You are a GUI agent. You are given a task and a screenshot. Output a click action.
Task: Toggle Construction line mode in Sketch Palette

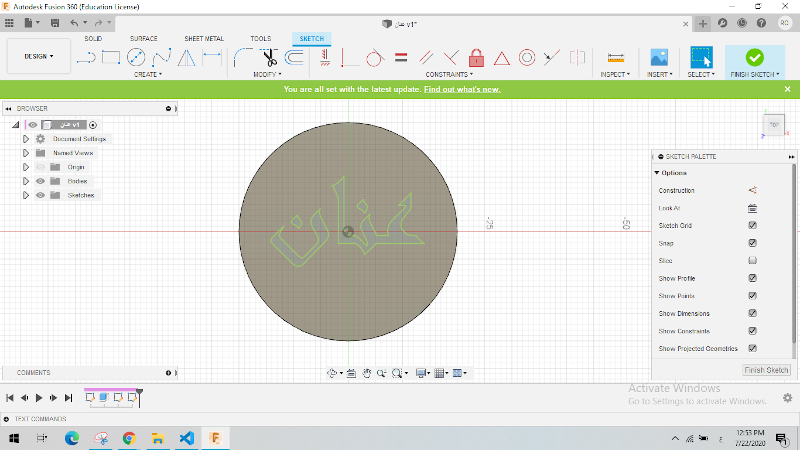[x=753, y=190]
